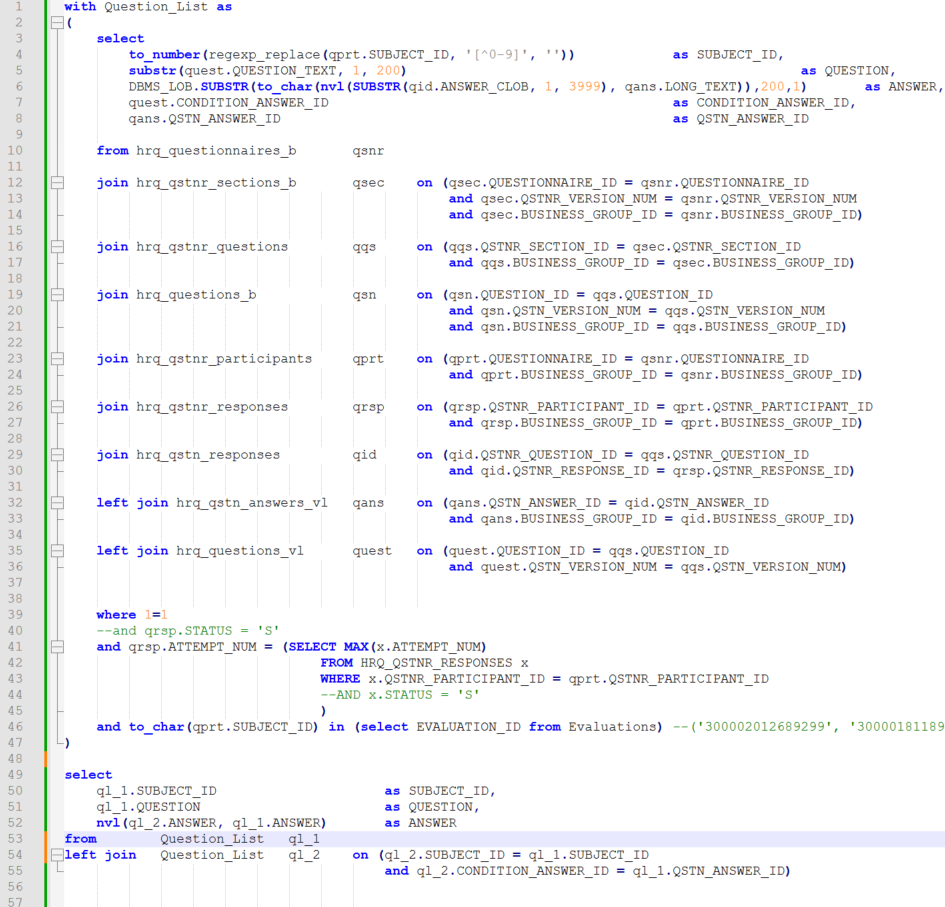Click 'DBMS_LOB' on line 6
This screenshot has width=945, height=907.
pyautogui.click(x=160, y=87)
